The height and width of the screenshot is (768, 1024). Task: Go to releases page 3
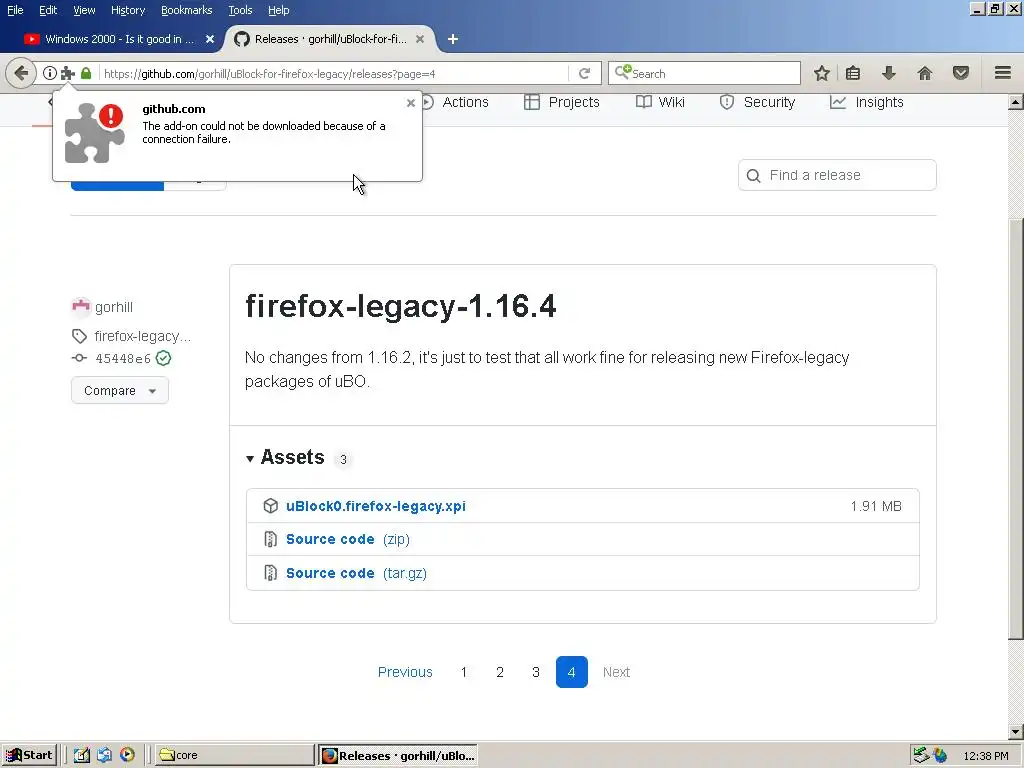[x=536, y=672]
